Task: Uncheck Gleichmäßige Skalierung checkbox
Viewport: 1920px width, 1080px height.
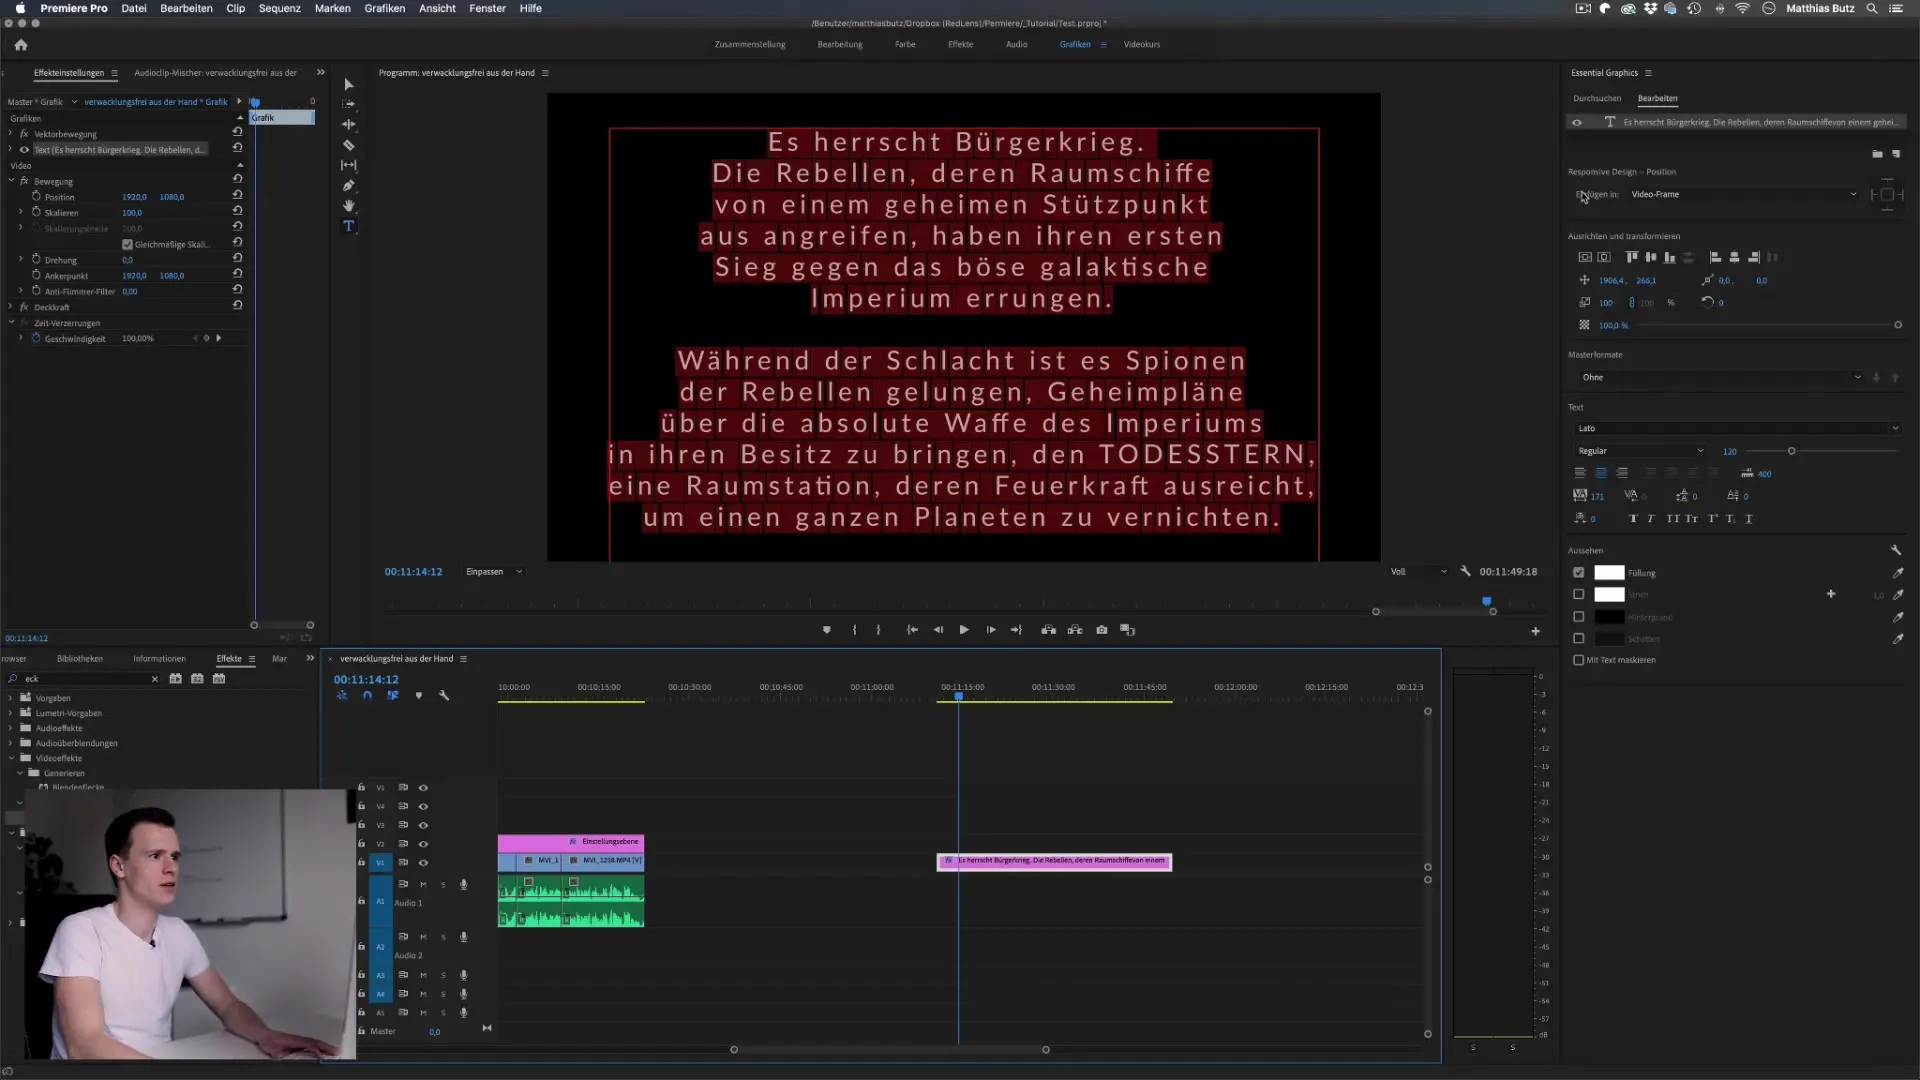Action: point(127,244)
